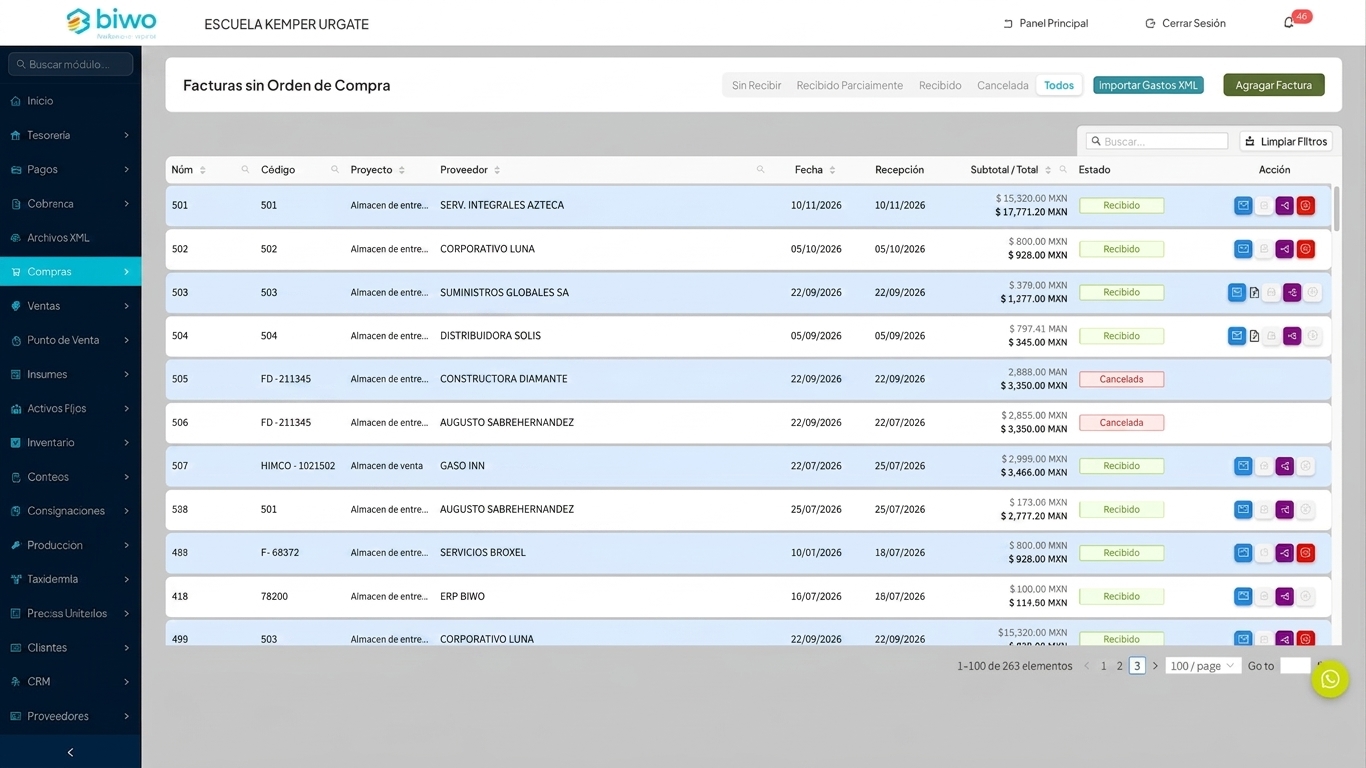Click the Inicio home icon in sidebar
1366x768 pixels.
(15, 101)
